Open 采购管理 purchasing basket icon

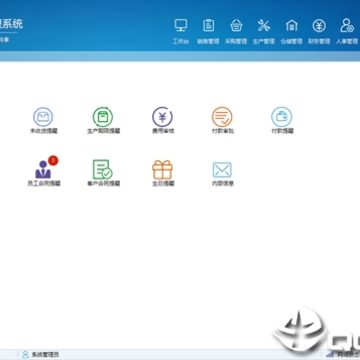pyautogui.click(x=236, y=25)
